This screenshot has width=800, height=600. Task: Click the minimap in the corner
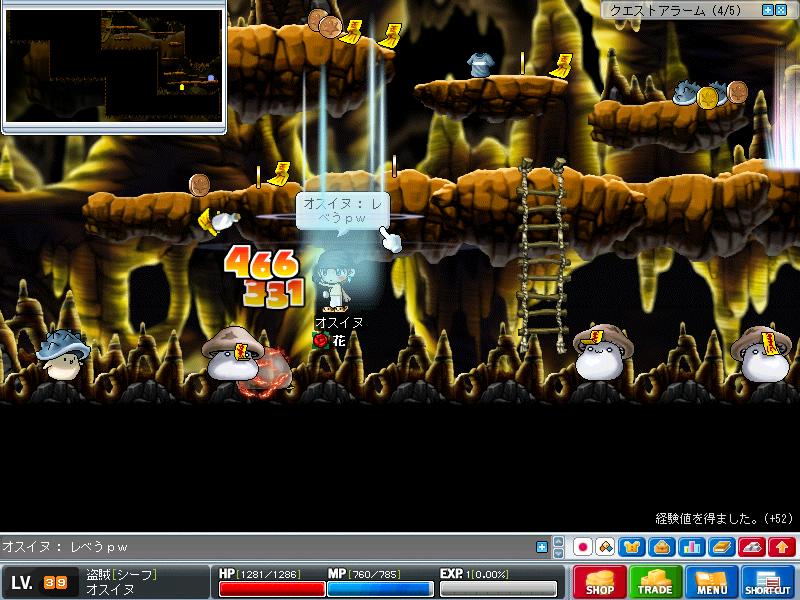(x=114, y=66)
